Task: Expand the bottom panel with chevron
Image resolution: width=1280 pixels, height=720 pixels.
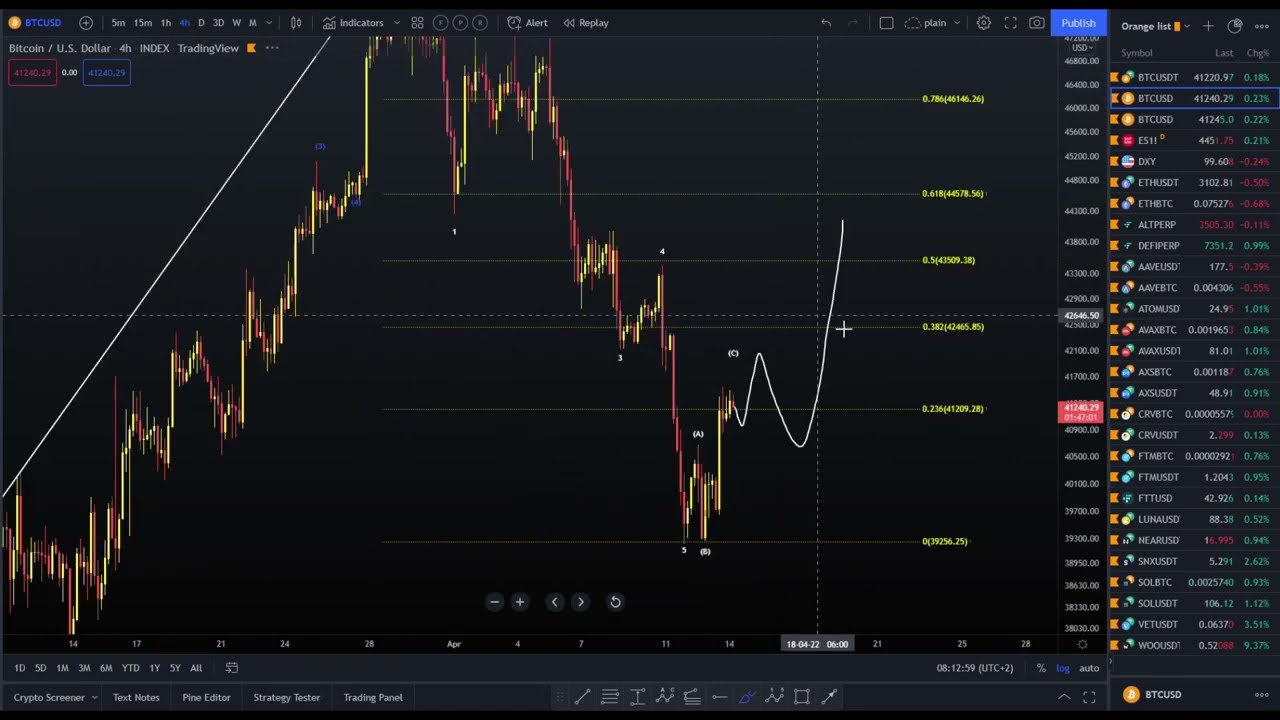Action: (x=1064, y=697)
